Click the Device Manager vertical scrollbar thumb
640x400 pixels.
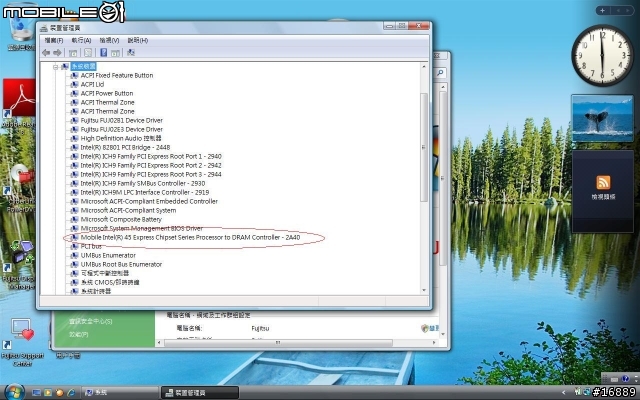click(424, 147)
